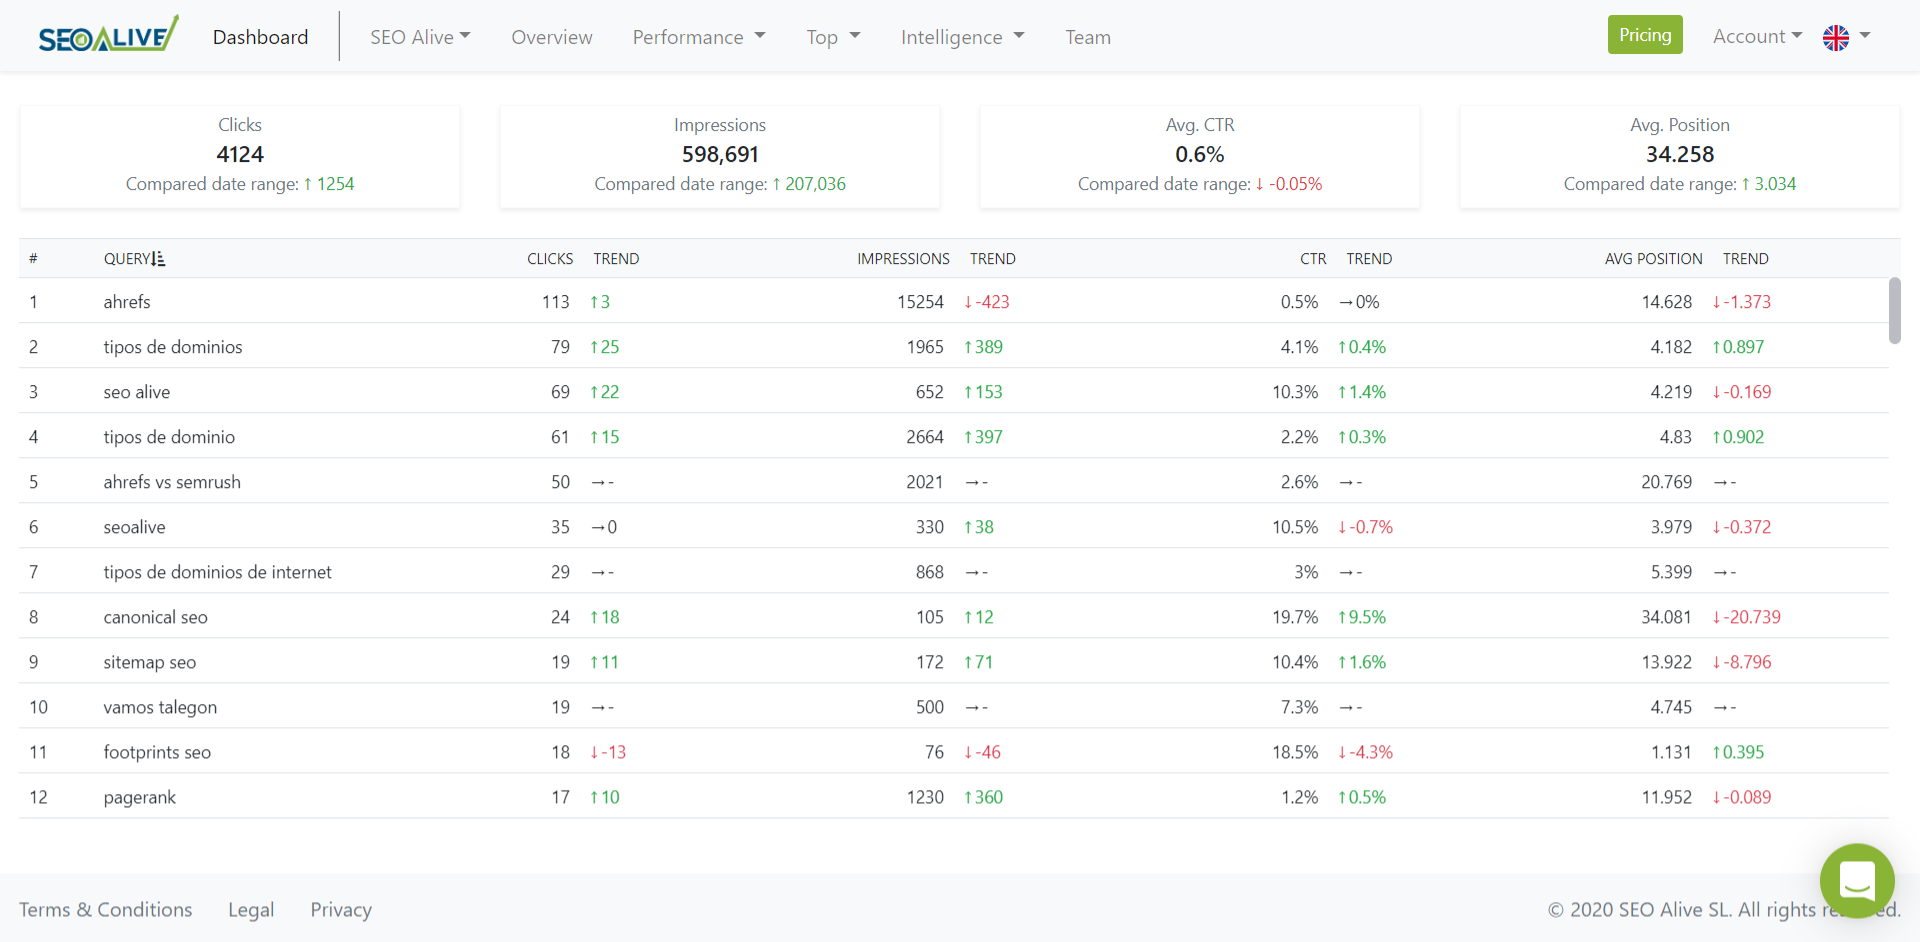Select the 'ahrefs' query row
1920x942 pixels.
point(954,301)
